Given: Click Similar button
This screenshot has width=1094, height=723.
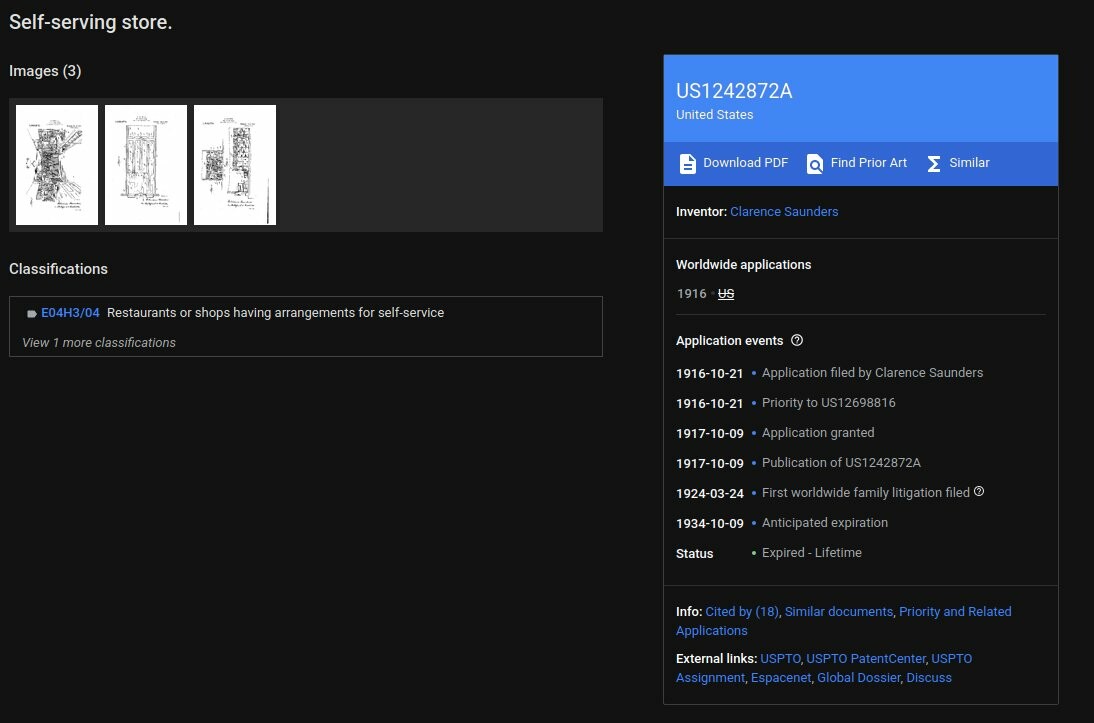Looking at the screenshot, I should 958,163.
